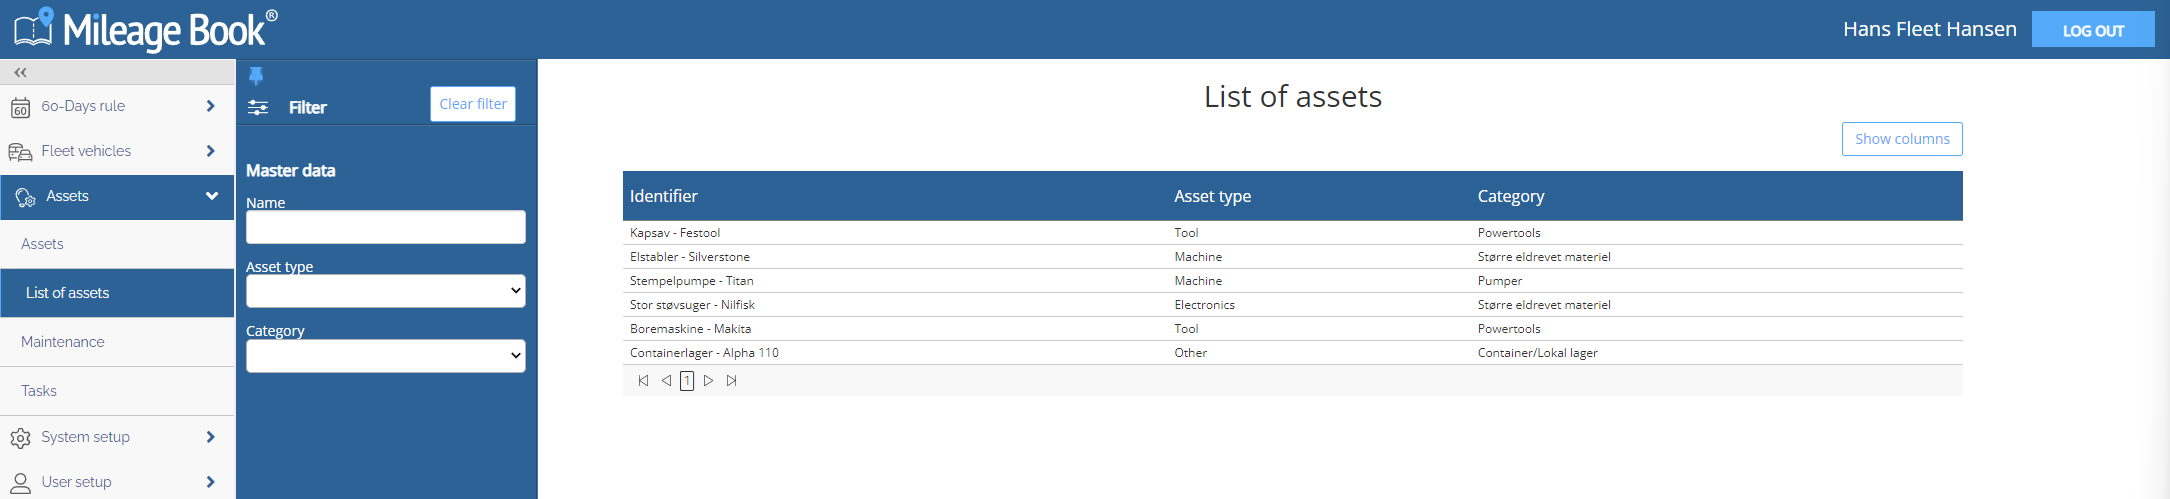Click the Clear filter button
Image resolution: width=2170 pixels, height=499 pixels.
click(473, 104)
